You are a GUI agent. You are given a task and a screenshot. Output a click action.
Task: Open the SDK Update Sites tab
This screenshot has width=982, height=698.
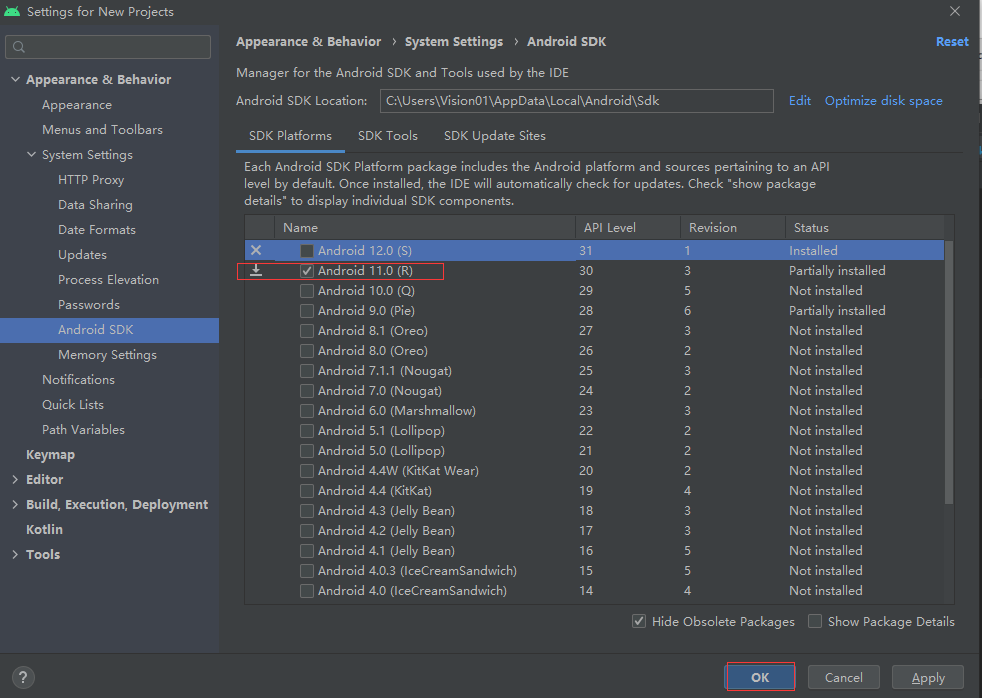(495, 136)
